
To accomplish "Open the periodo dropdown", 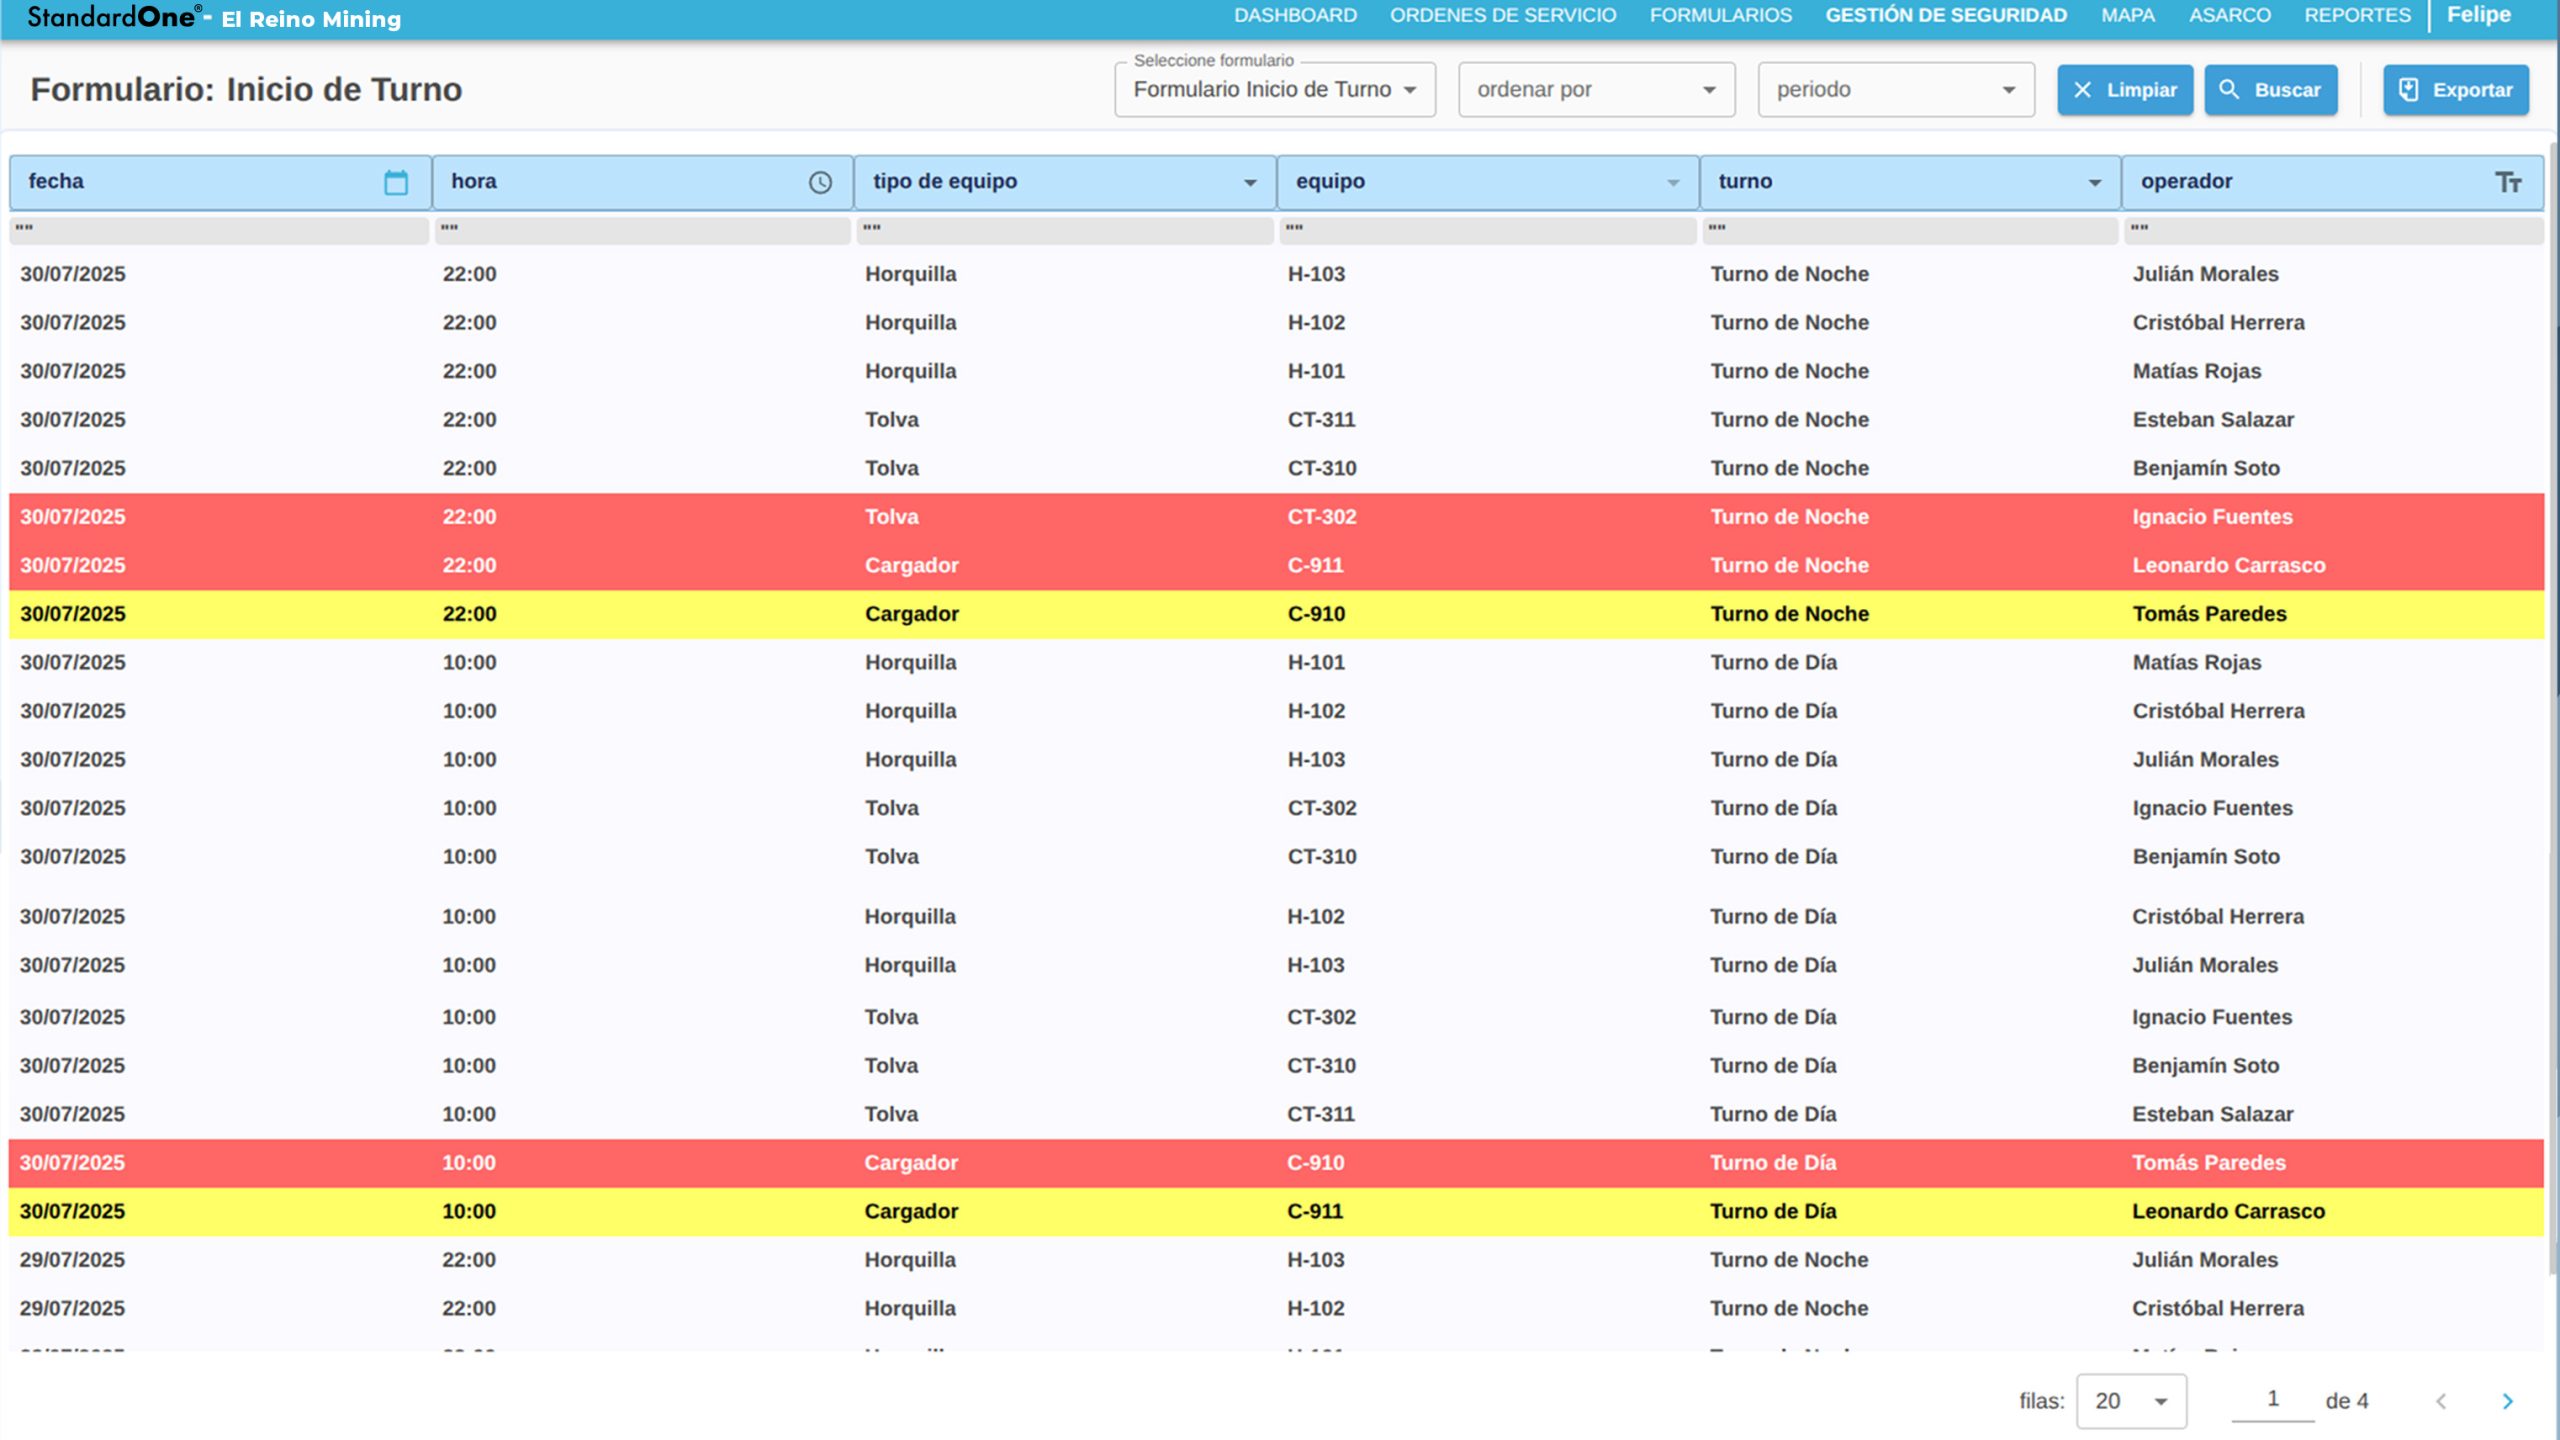I will [x=1895, y=90].
